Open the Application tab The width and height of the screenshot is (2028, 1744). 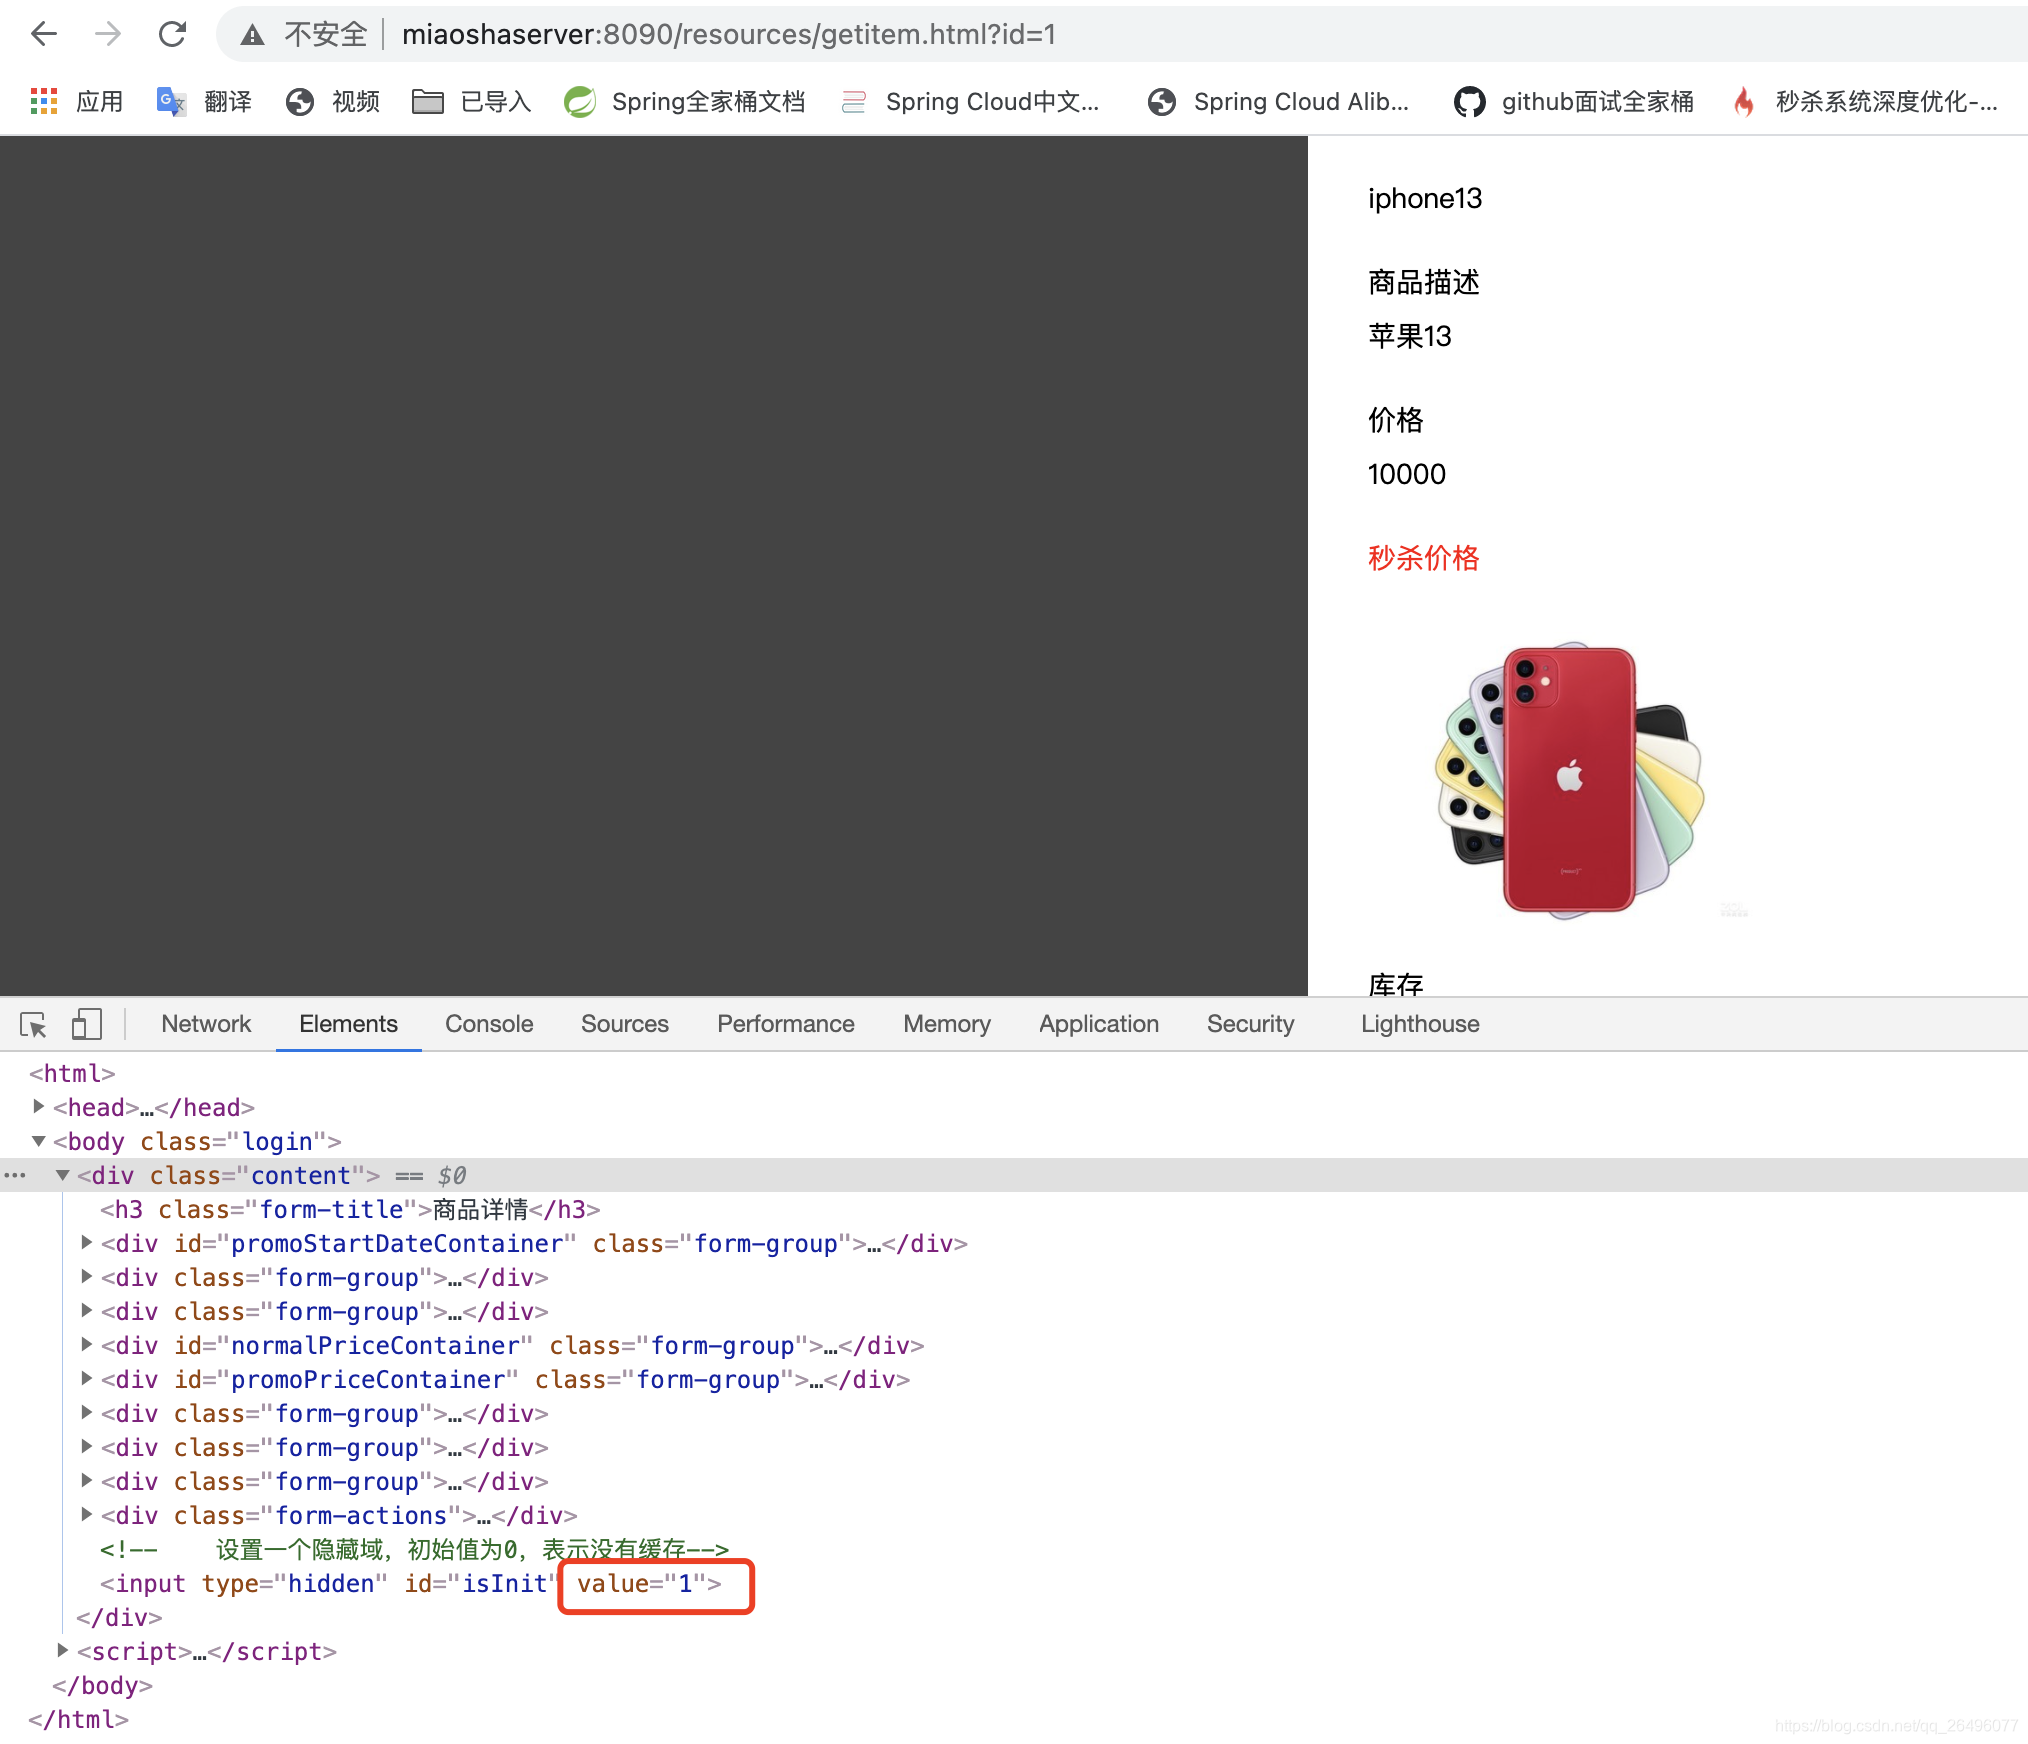[1099, 1024]
